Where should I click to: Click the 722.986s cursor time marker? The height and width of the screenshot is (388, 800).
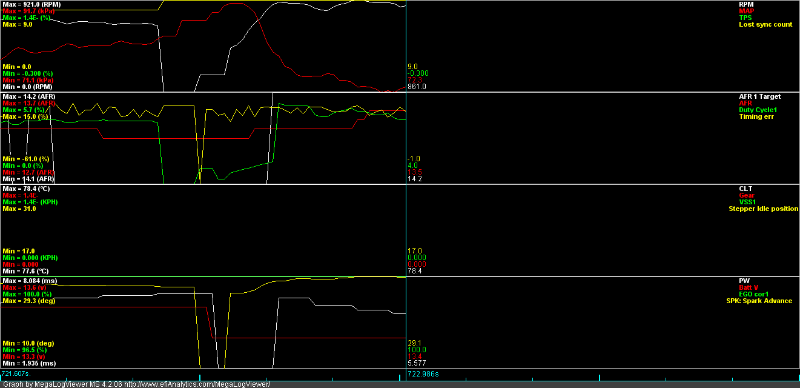click(x=424, y=374)
